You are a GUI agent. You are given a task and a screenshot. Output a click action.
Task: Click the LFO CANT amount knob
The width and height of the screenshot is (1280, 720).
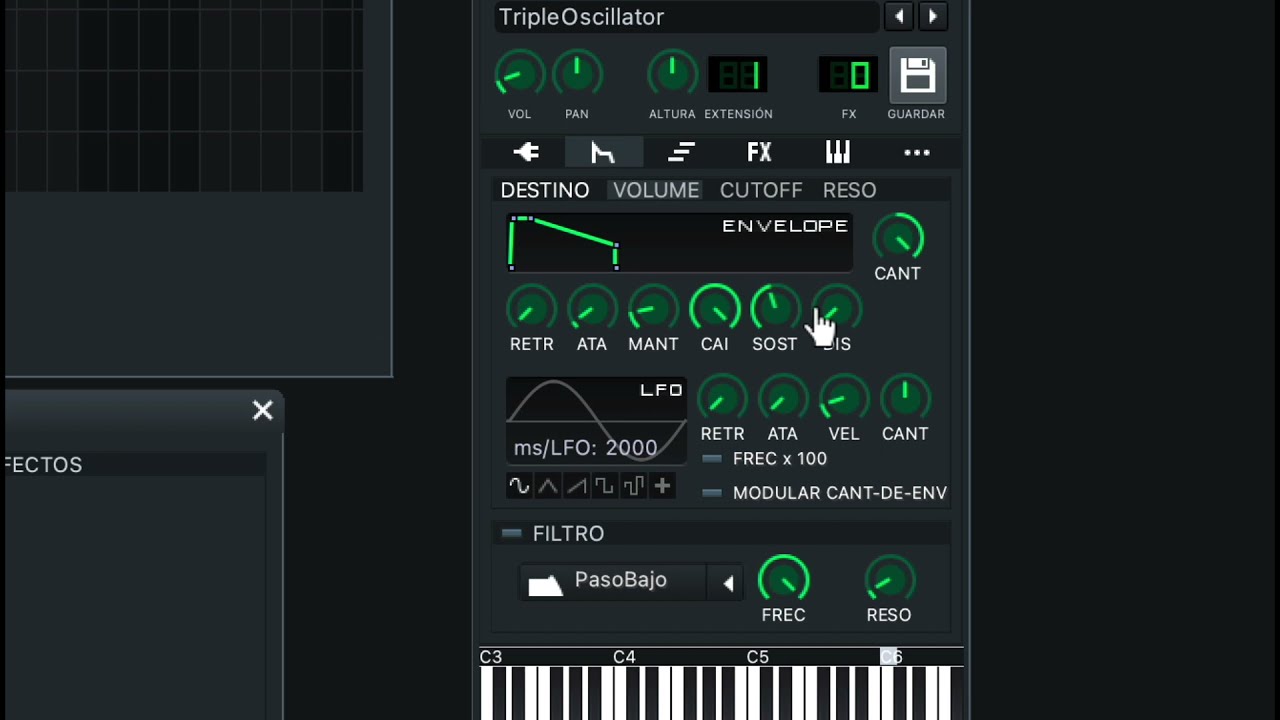905,398
